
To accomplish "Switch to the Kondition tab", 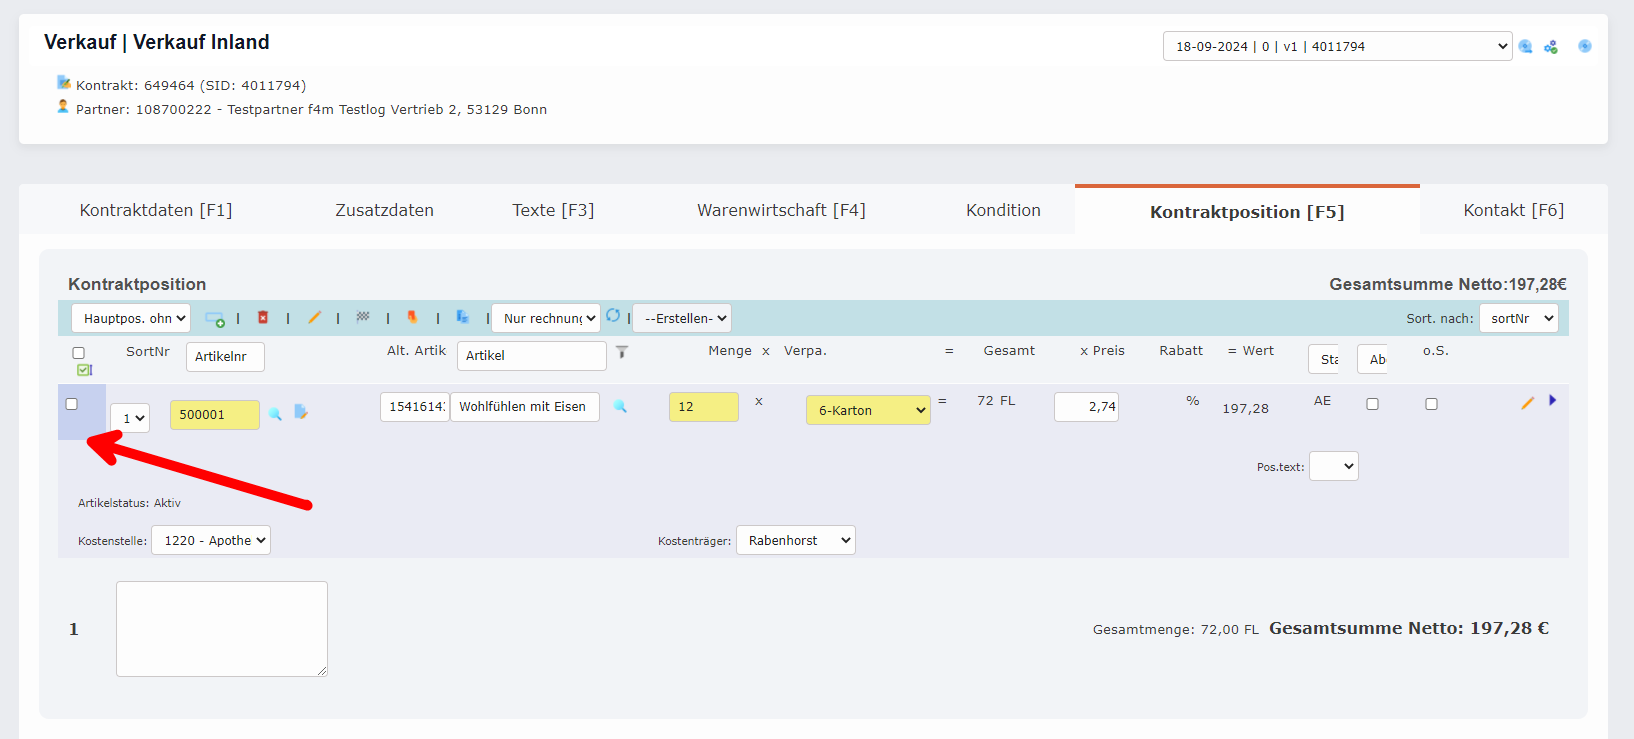I will pos(1003,210).
